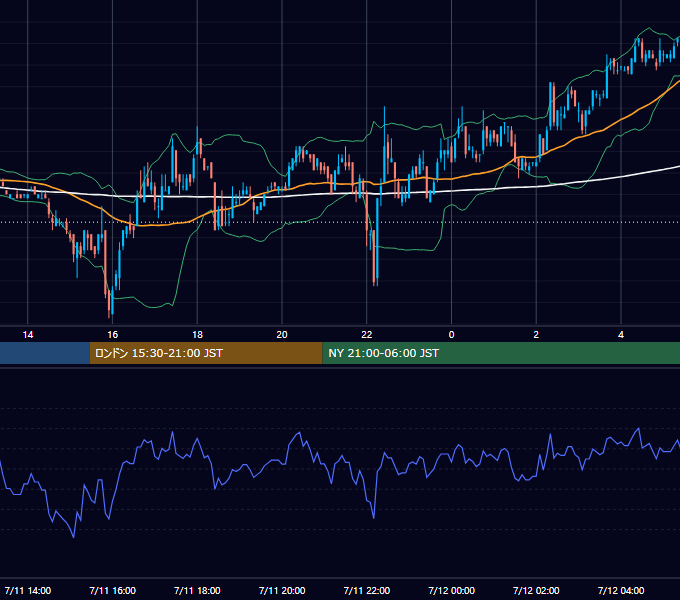680x600 pixels.
Task: Click the 7/11 22:00 time label
Action: [367, 590]
